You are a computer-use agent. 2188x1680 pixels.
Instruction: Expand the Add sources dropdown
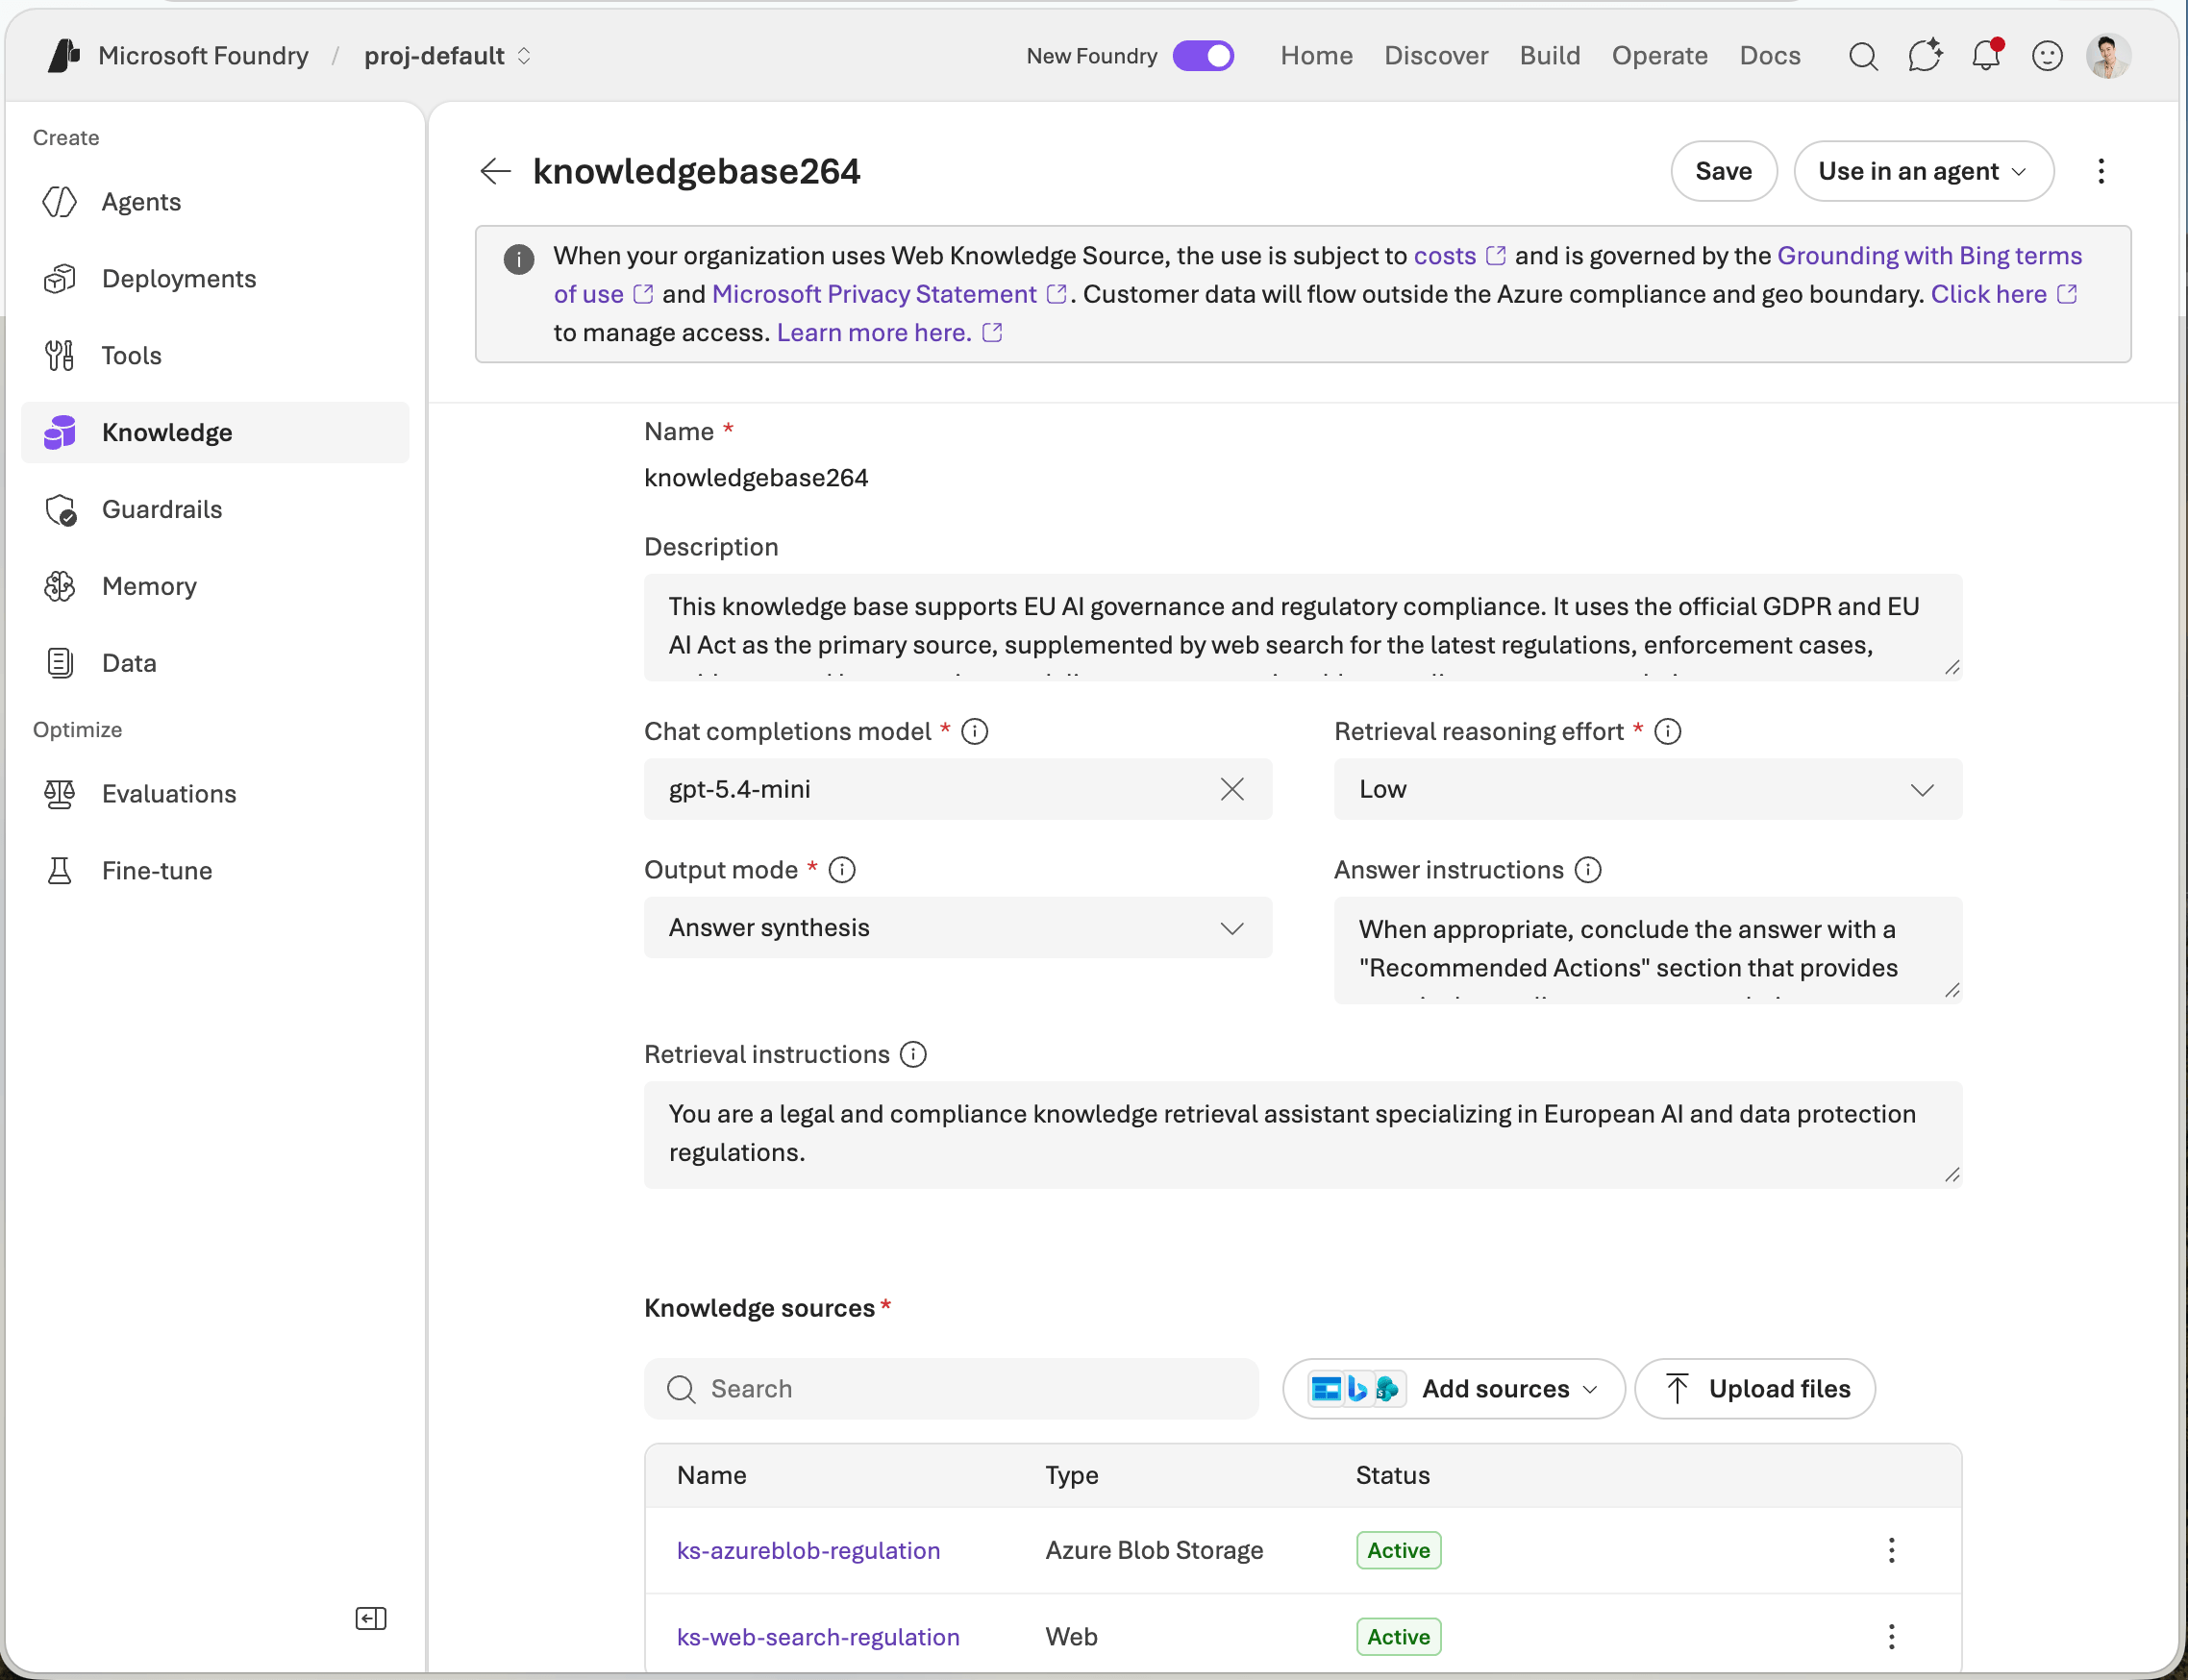pos(1453,1388)
